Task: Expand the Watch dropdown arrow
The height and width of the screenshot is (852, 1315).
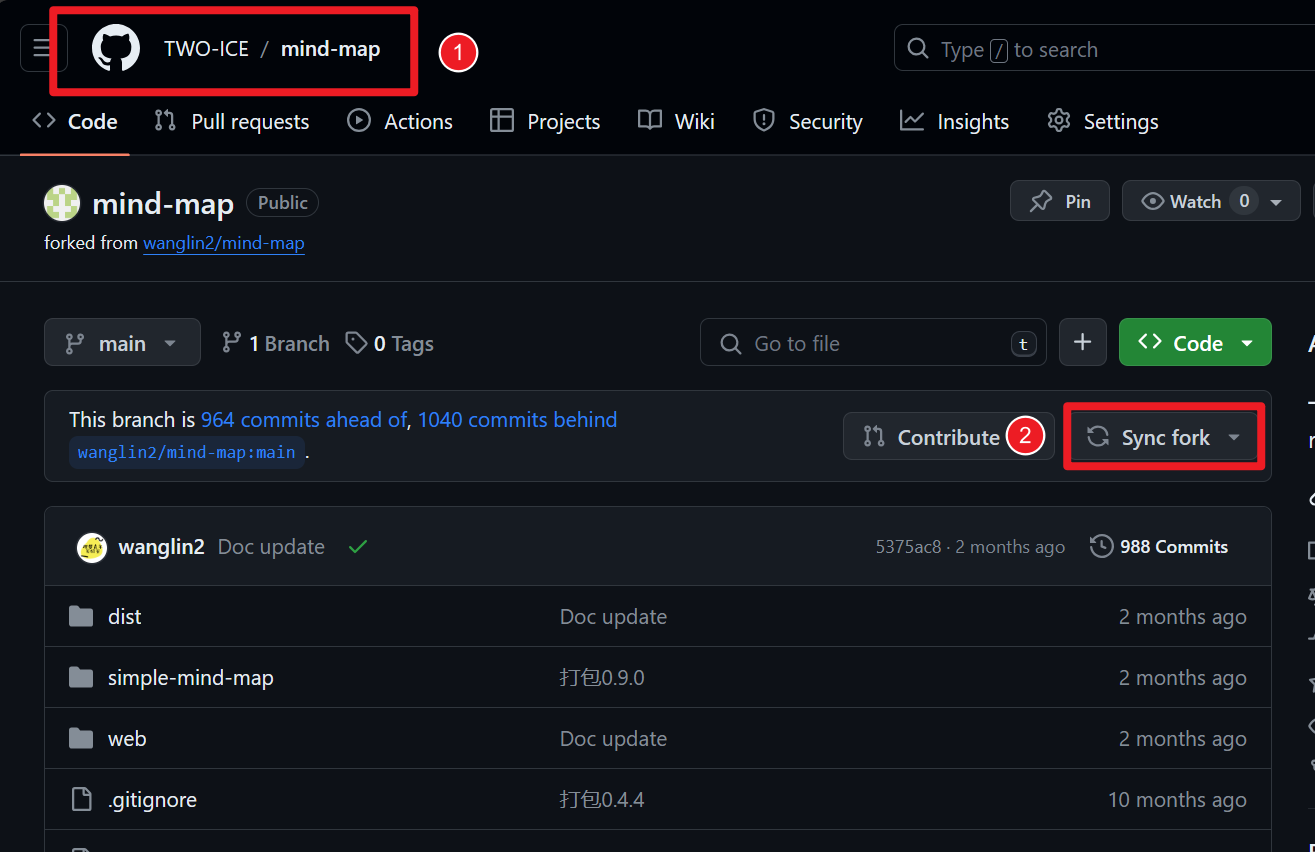Action: 1277,202
